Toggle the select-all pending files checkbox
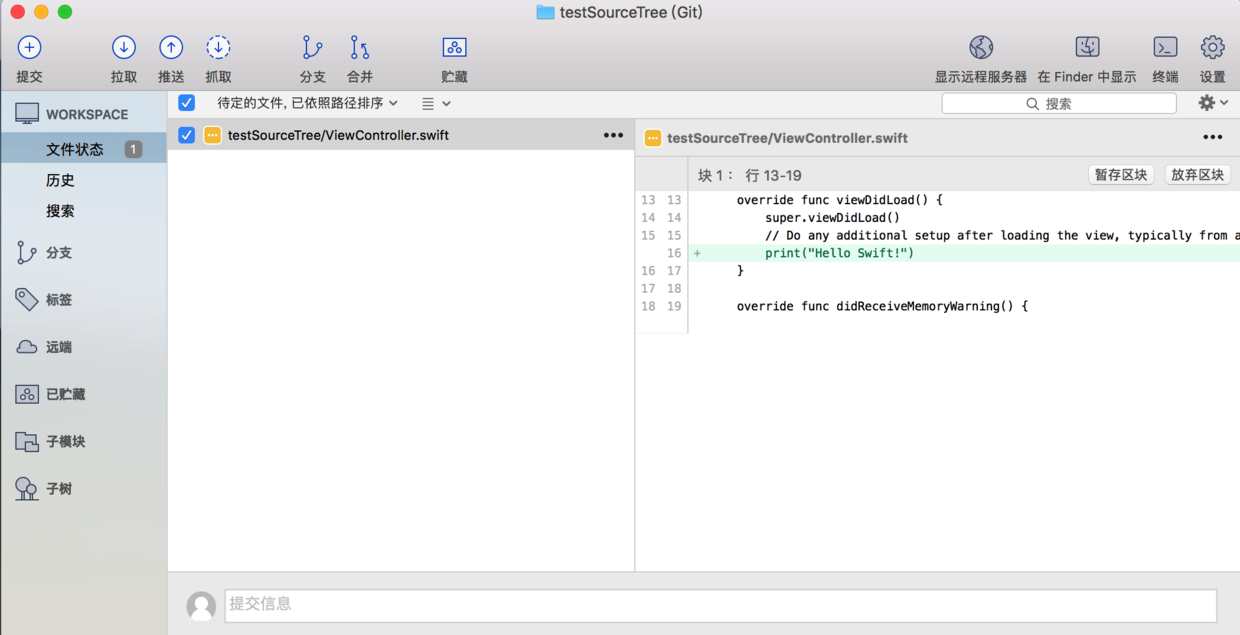 coord(186,103)
